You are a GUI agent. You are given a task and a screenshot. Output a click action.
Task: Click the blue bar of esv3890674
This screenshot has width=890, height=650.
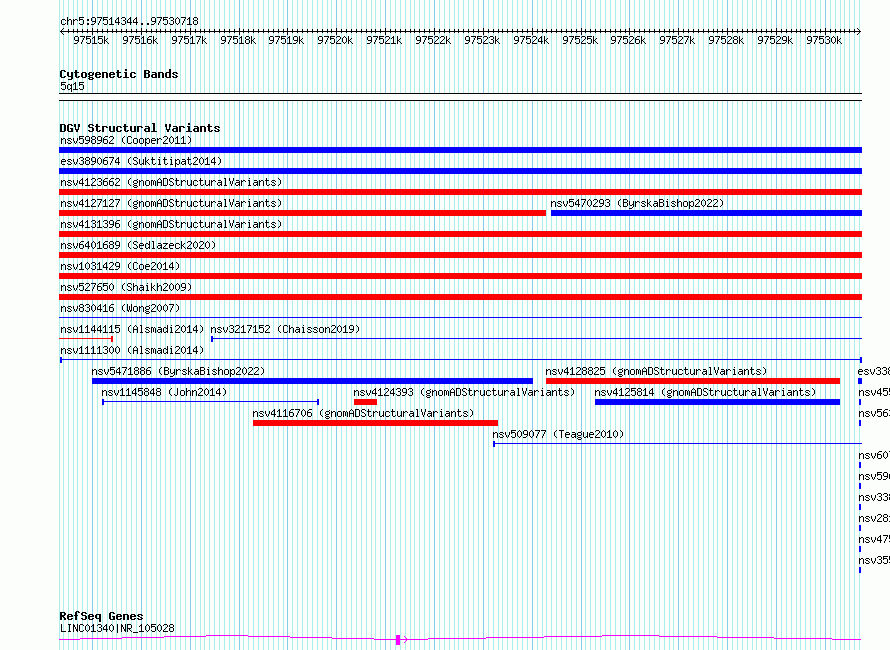460,171
